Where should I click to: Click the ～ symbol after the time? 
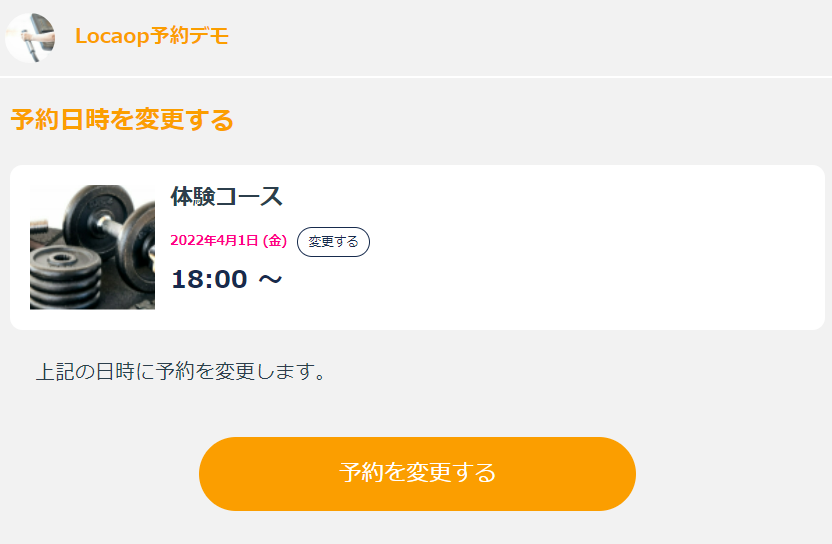(x=270, y=280)
